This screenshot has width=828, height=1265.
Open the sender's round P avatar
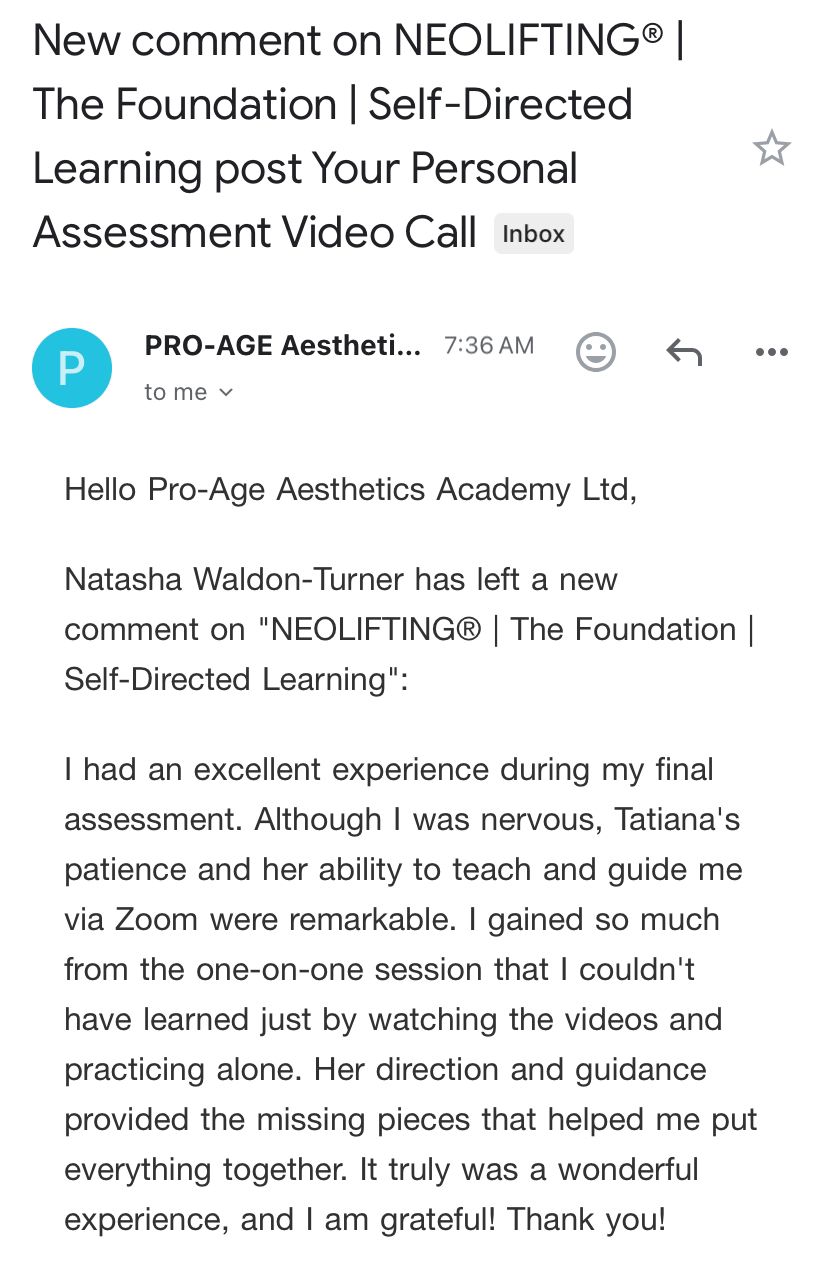[72, 367]
